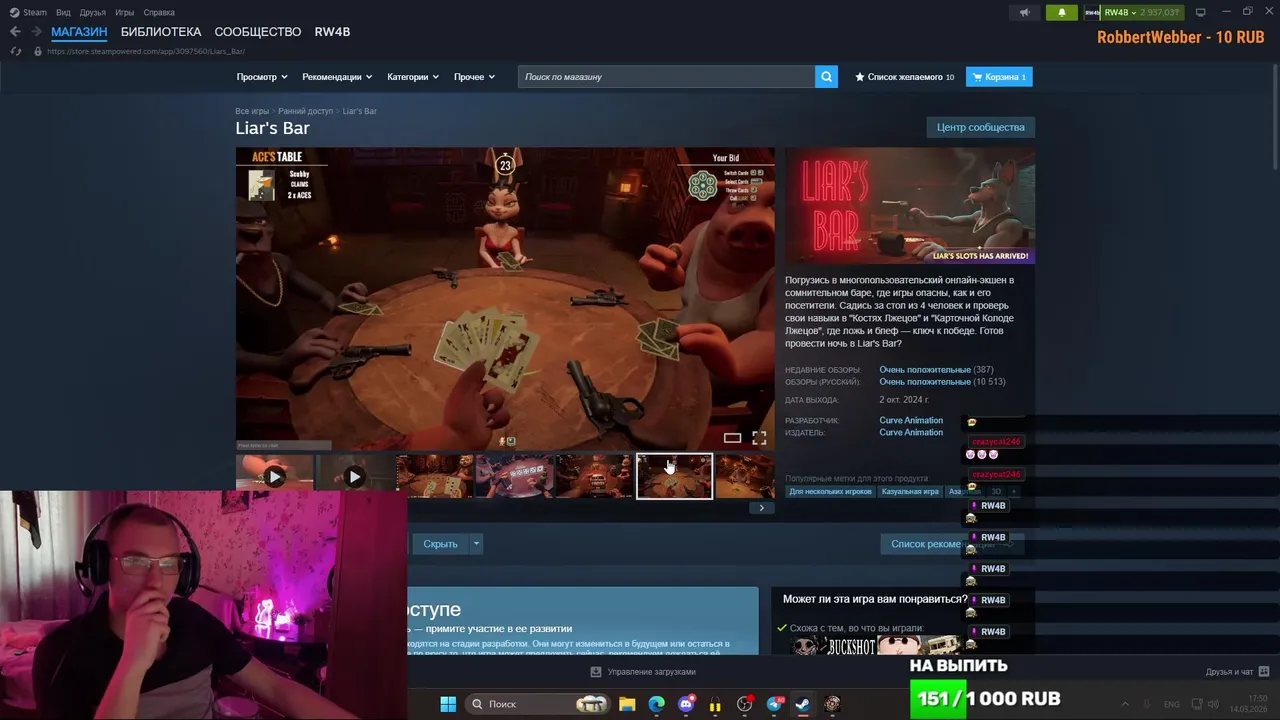Follow the Ранний доступ breadcrumb link
Screen dimensions: 1280x720
[306, 111]
